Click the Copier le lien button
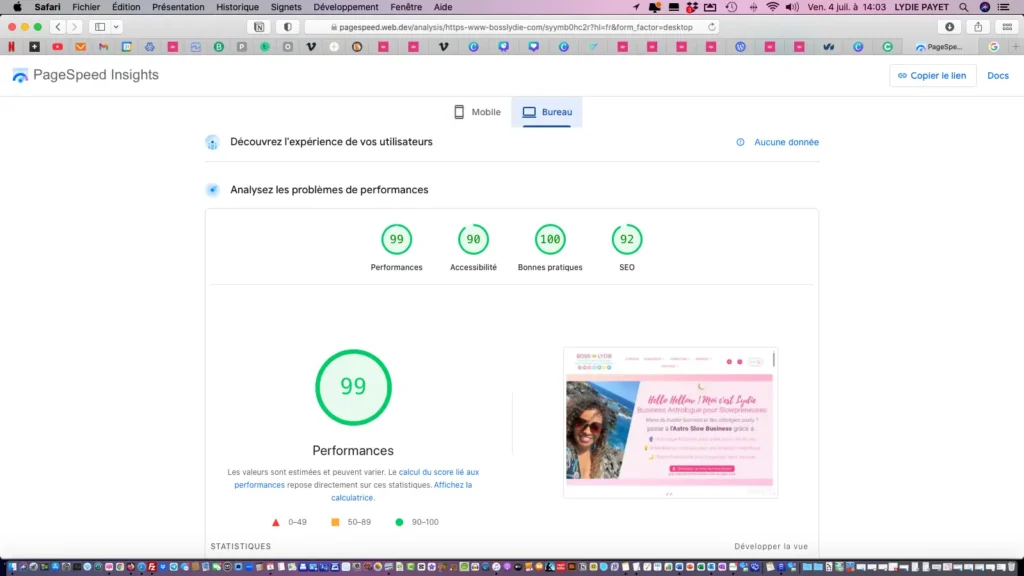The width and height of the screenshot is (1024, 576). click(932, 76)
